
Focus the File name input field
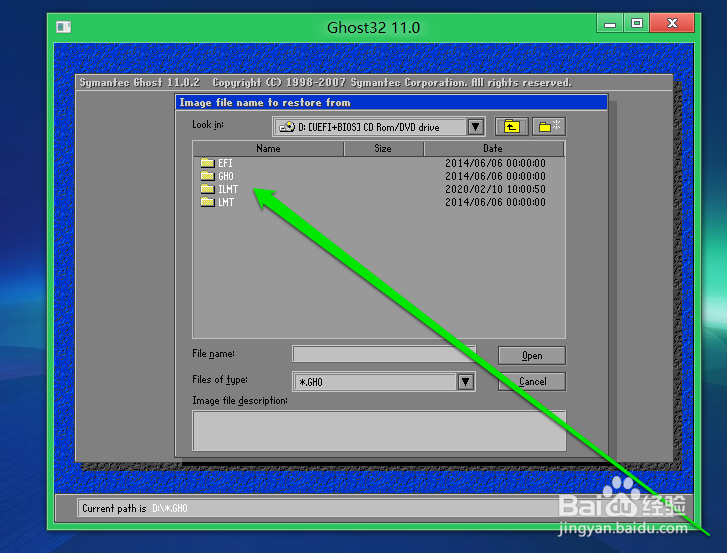coord(384,354)
